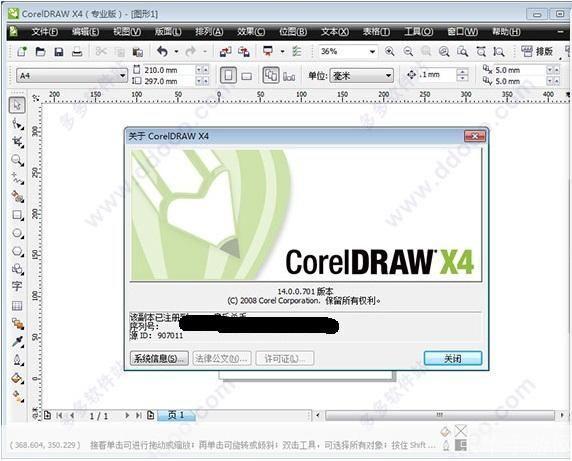Screen dimensions: 572x461
Task: Select the Shape edit tool
Action: pos(17,124)
